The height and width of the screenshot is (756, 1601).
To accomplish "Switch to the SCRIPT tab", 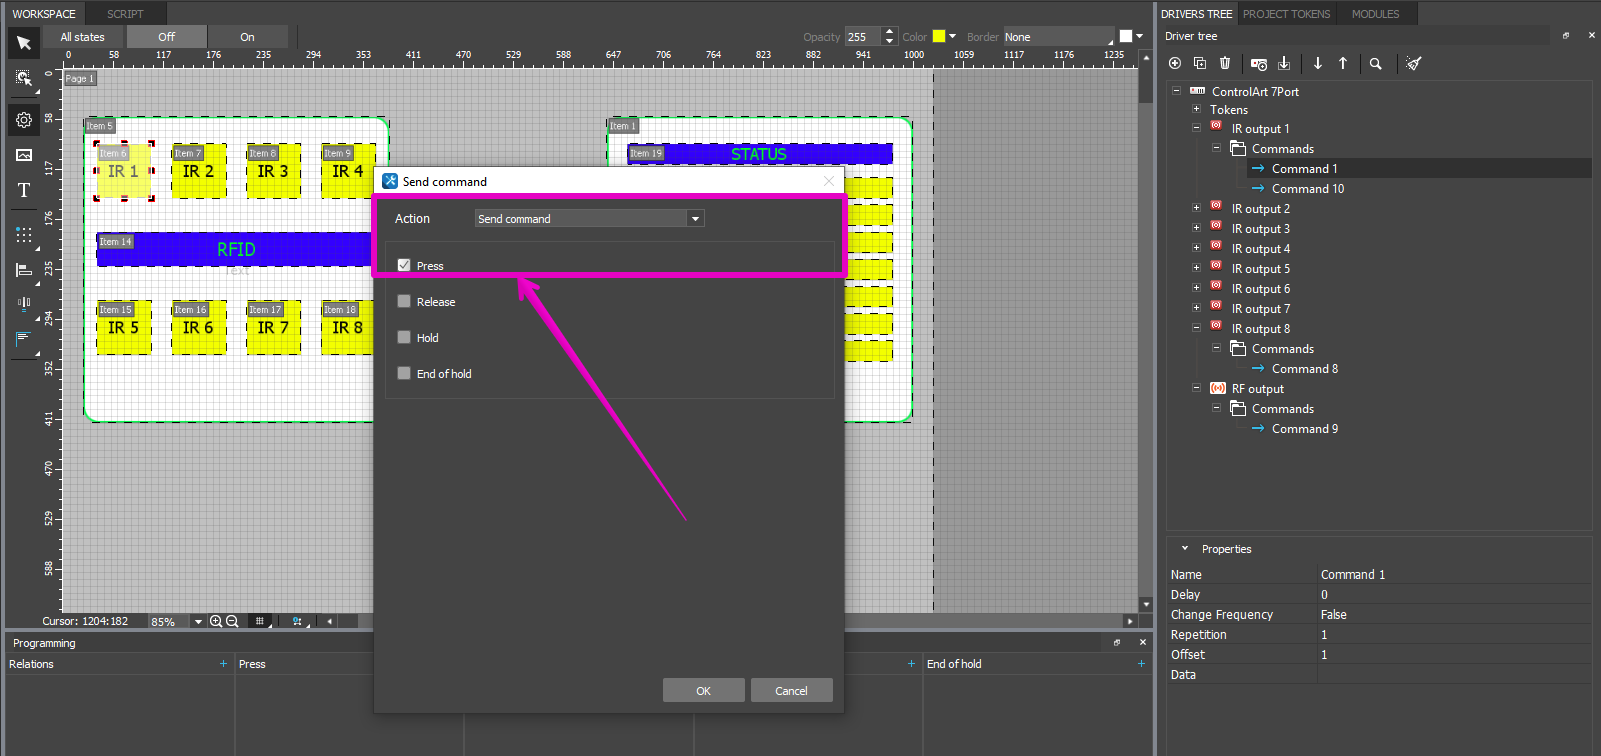I will click(x=125, y=14).
